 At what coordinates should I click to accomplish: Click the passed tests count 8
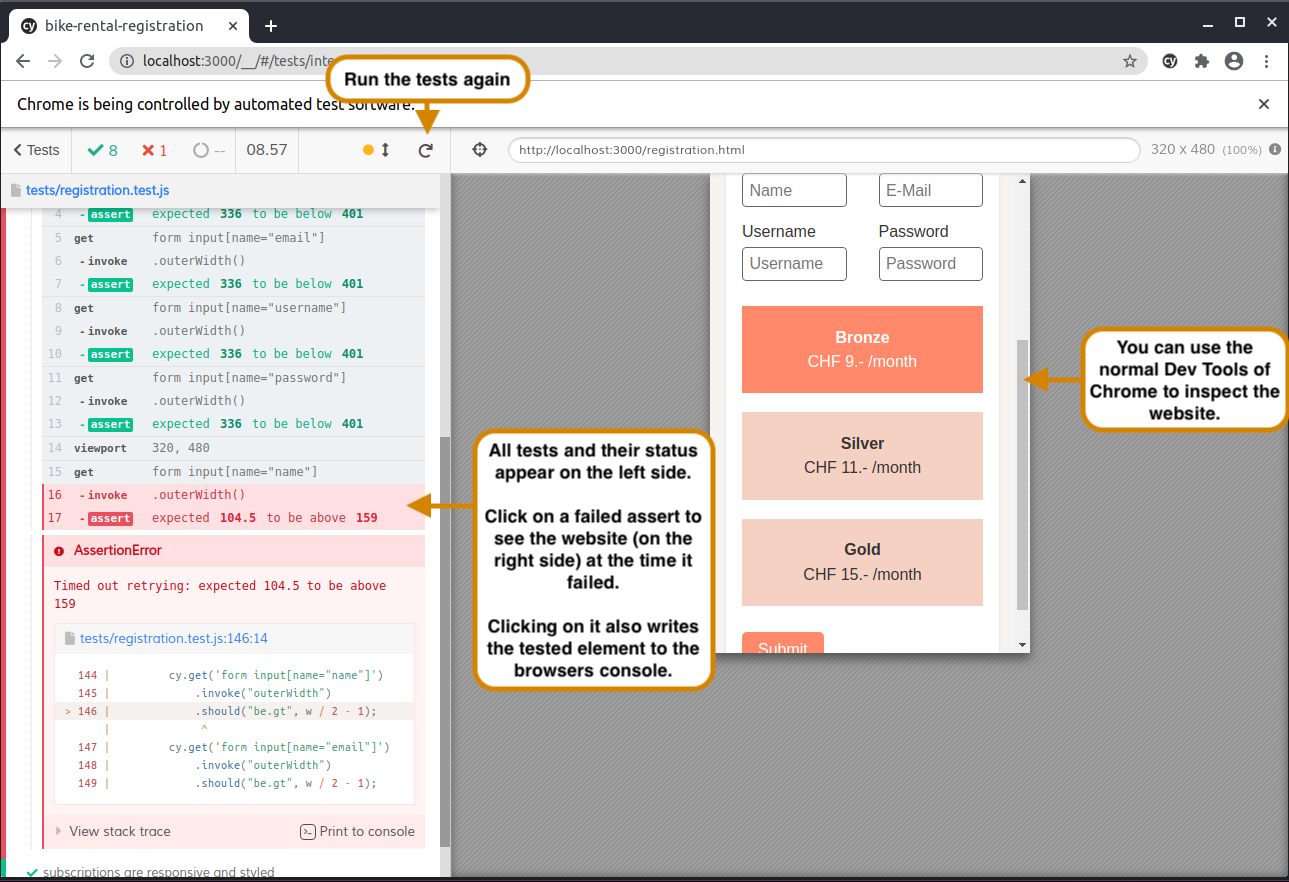tap(103, 150)
